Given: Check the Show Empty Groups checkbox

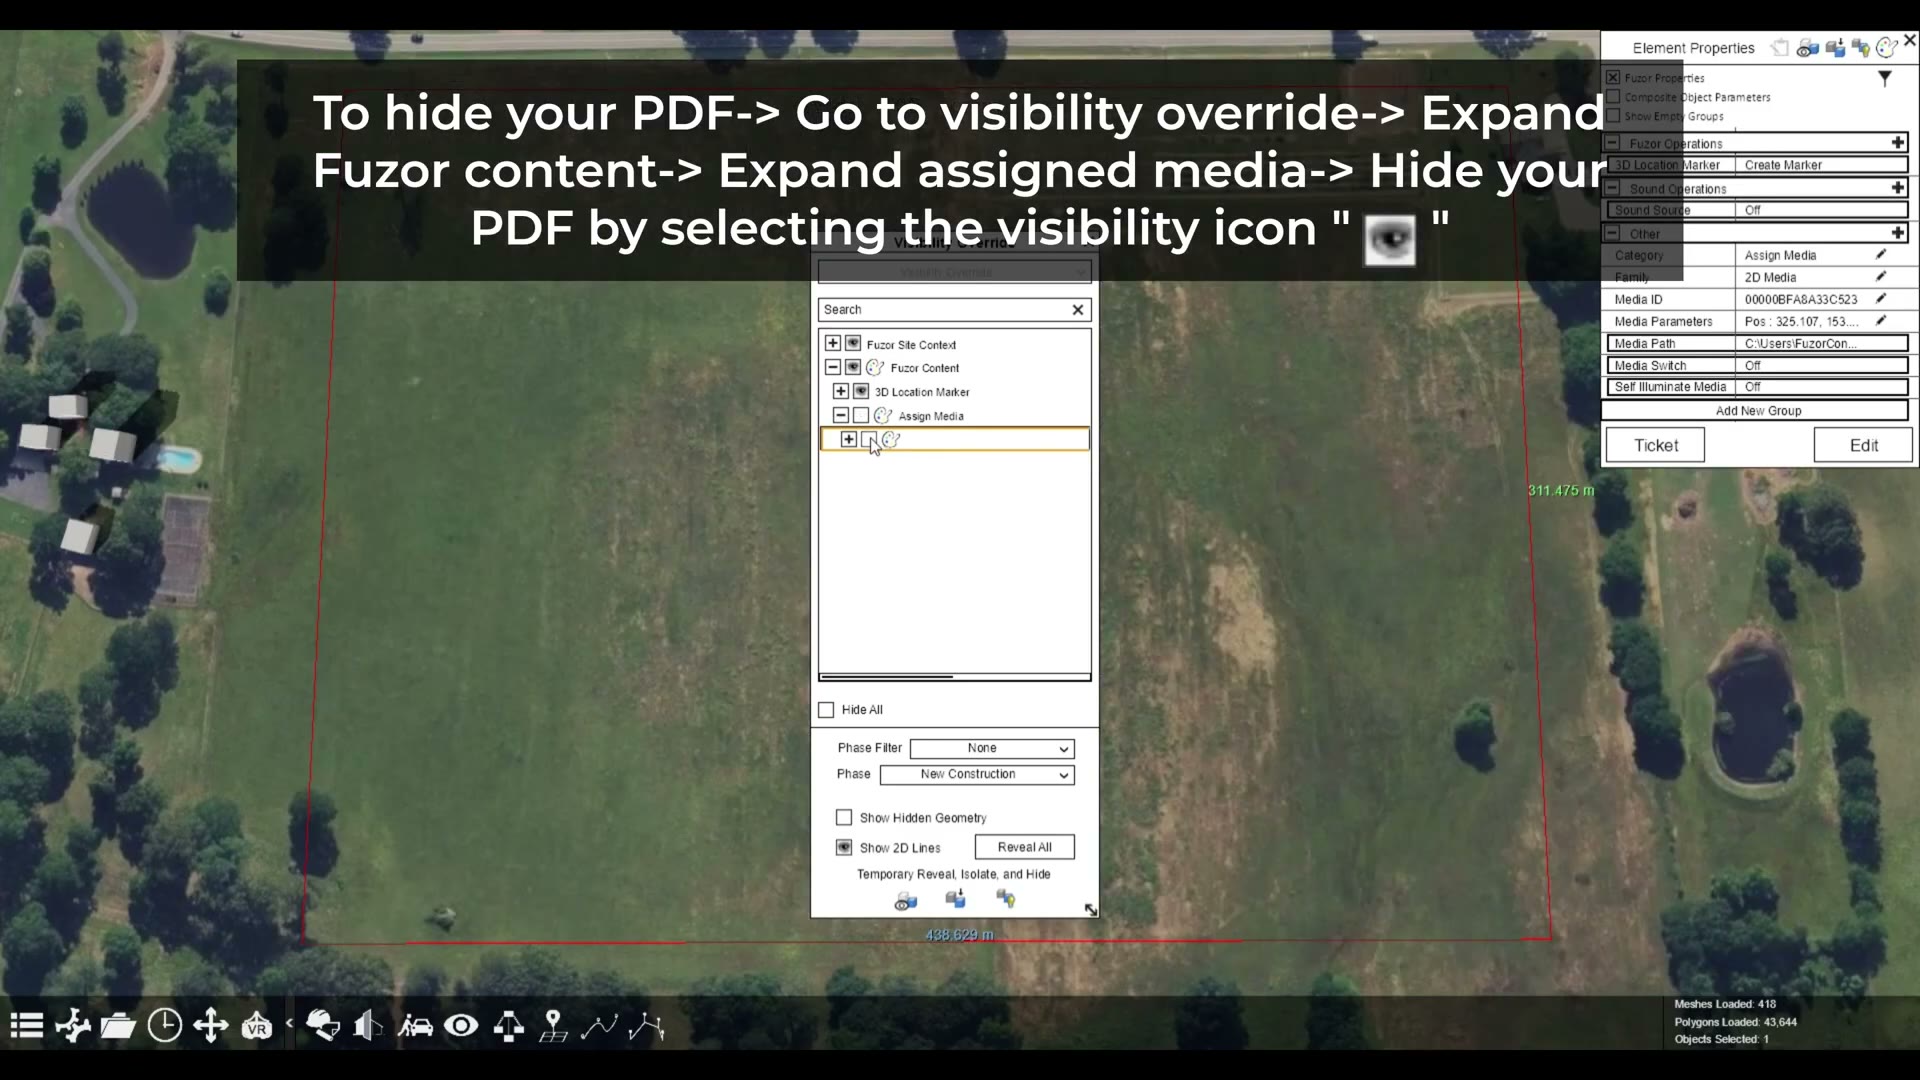Looking at the screenshot, I should pyautogui.click(x=1613, y=116).
